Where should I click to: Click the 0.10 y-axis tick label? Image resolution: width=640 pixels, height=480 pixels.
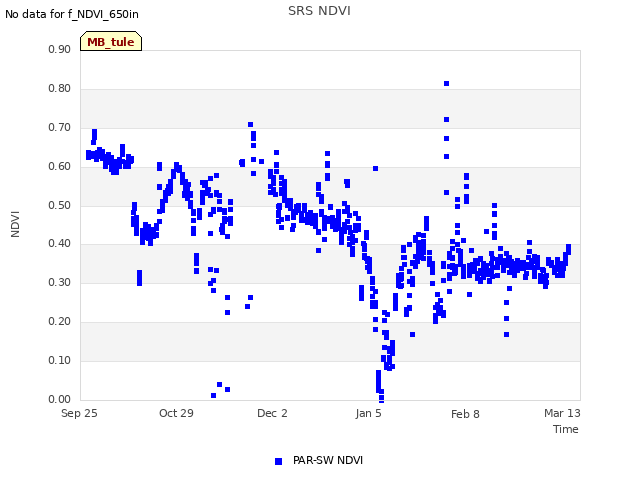(x=60, y=360)
